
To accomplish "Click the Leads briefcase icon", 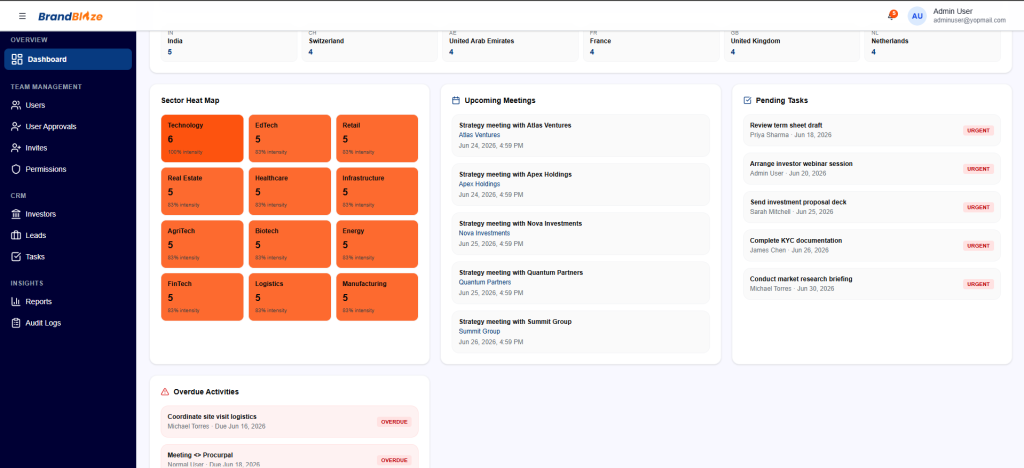I will click(16, 236).
